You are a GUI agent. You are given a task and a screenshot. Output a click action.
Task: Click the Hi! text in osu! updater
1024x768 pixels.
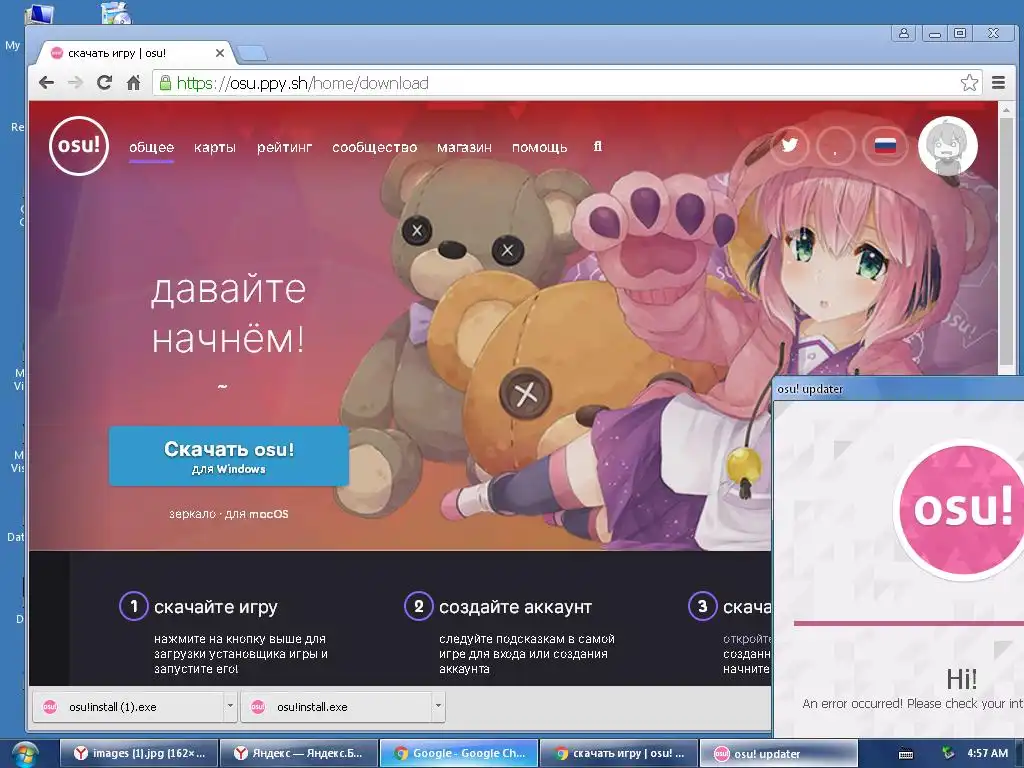[962, 680]
